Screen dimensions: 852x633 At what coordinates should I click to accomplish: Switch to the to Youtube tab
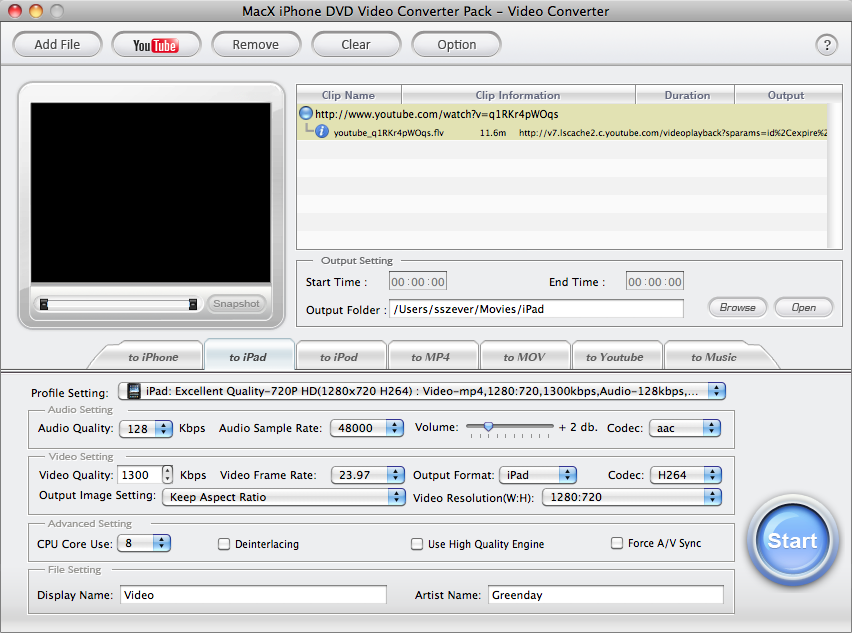[x=615, y=357]
